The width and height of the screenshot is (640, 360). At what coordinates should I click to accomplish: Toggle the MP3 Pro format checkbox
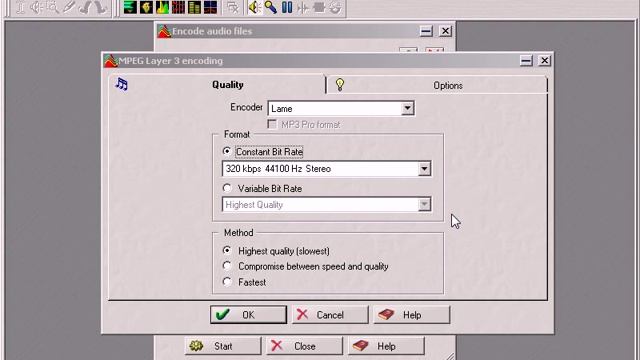coord(304,124)
